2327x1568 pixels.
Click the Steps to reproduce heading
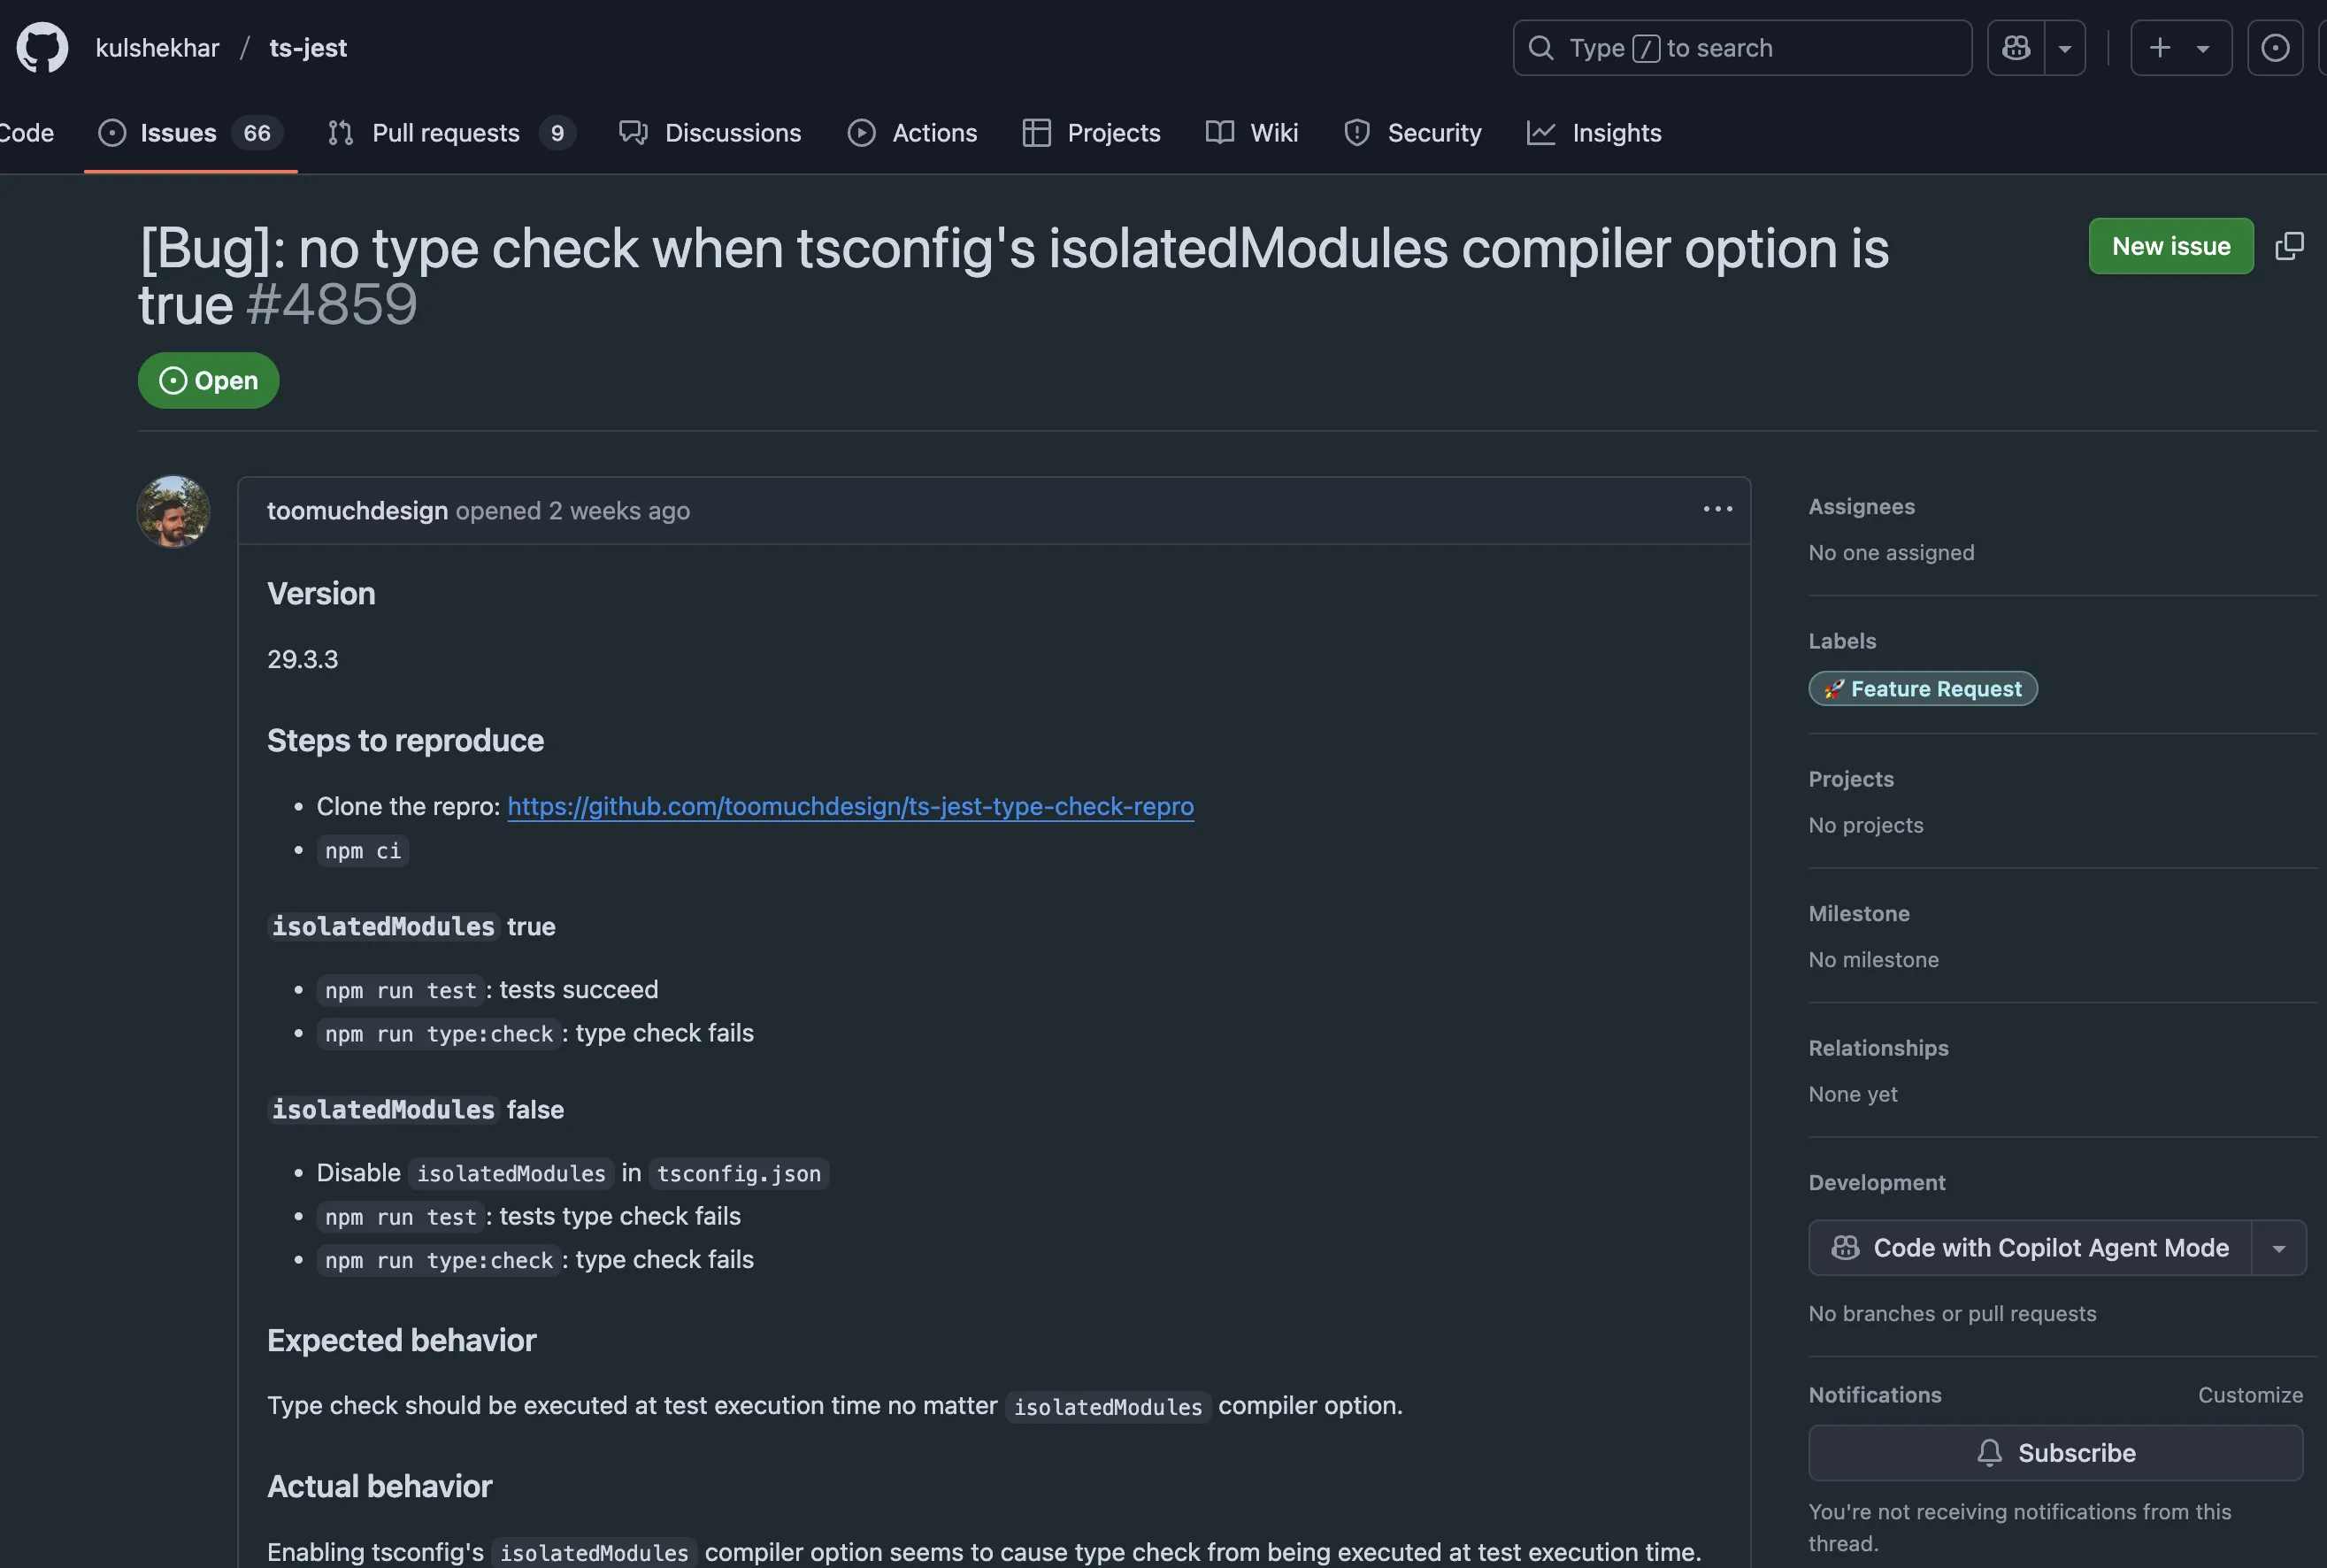(405, 740)
